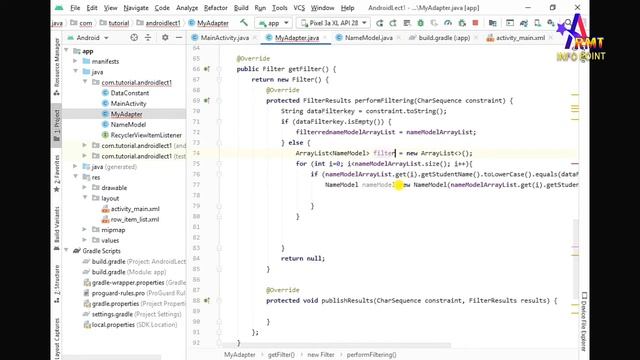Click the Attach Debugger to Android Process icon

click(462, 23)
